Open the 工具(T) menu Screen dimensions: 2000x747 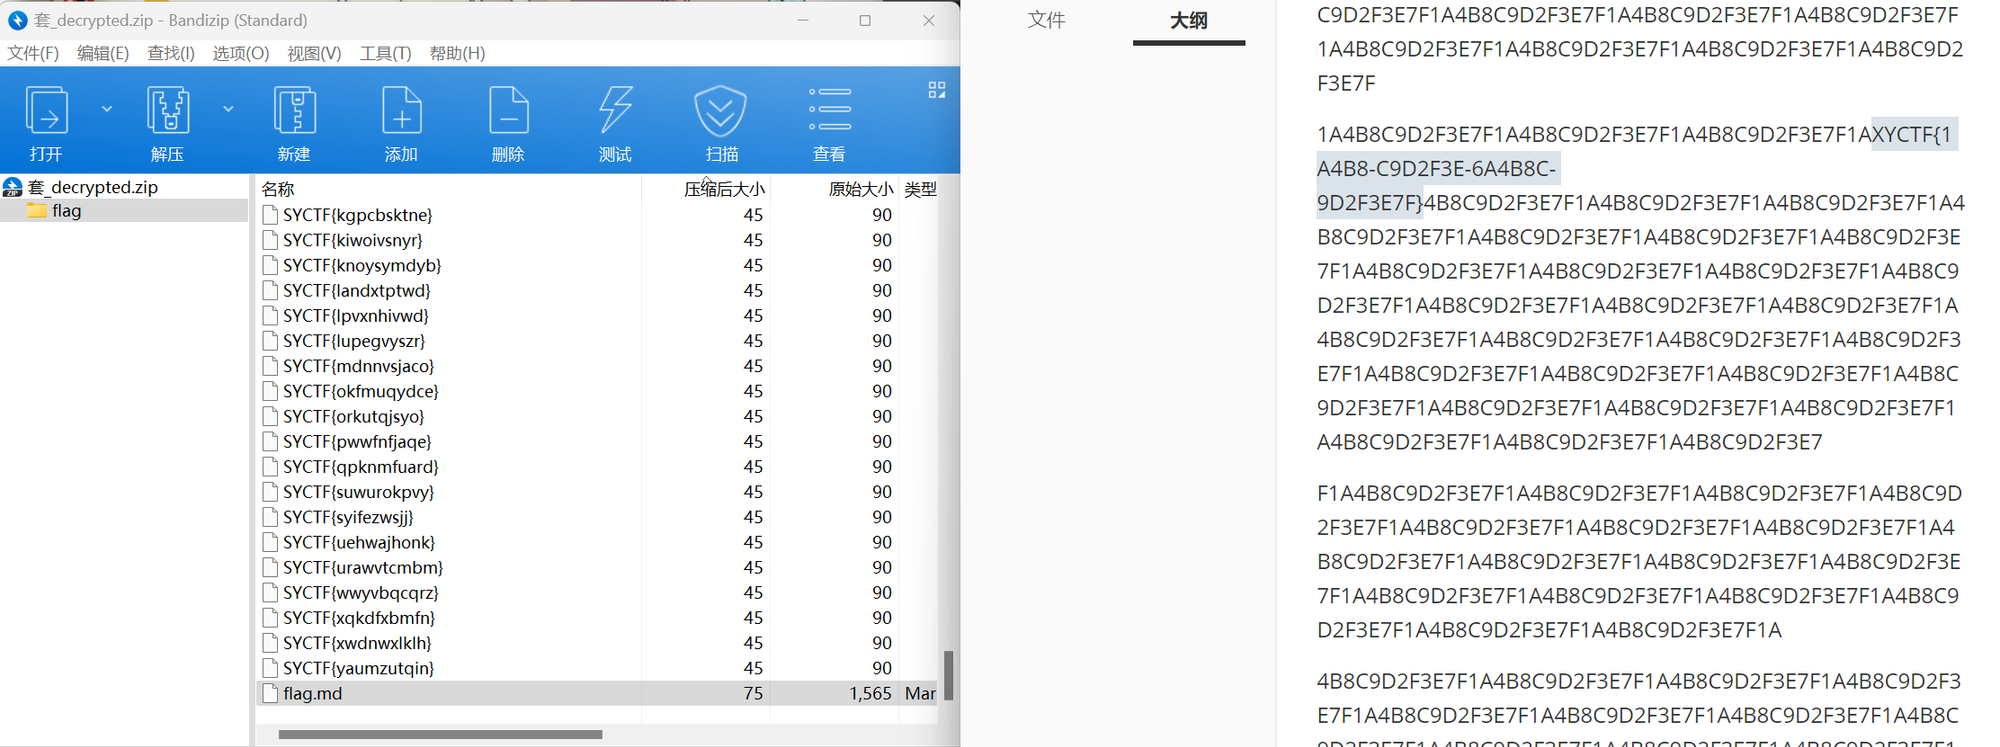[386, 53]
